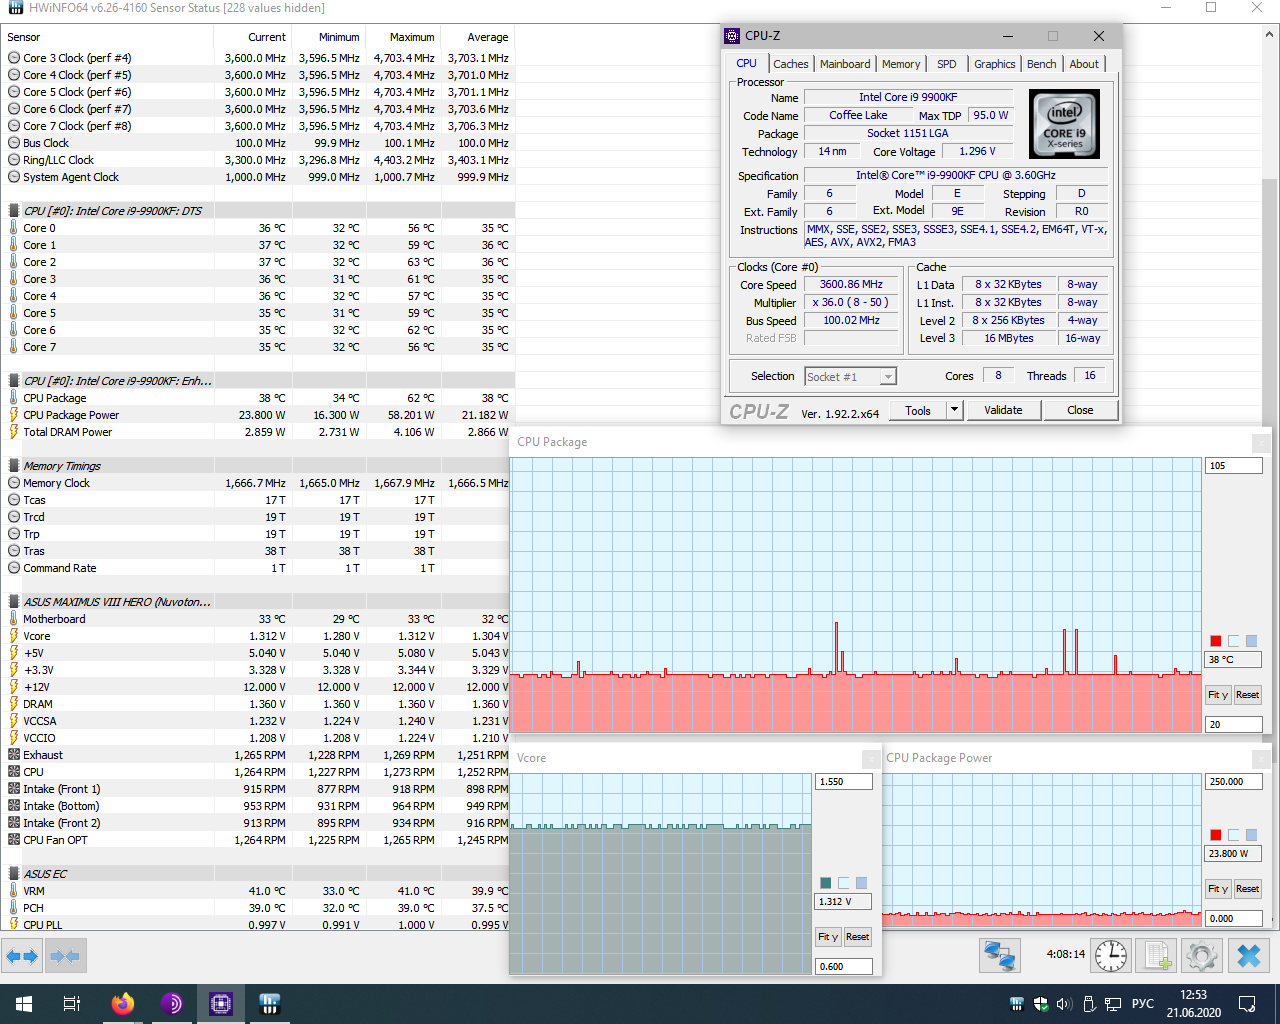
Task: Select the Total DRAM Power sensor row
Action: (257, 432)
